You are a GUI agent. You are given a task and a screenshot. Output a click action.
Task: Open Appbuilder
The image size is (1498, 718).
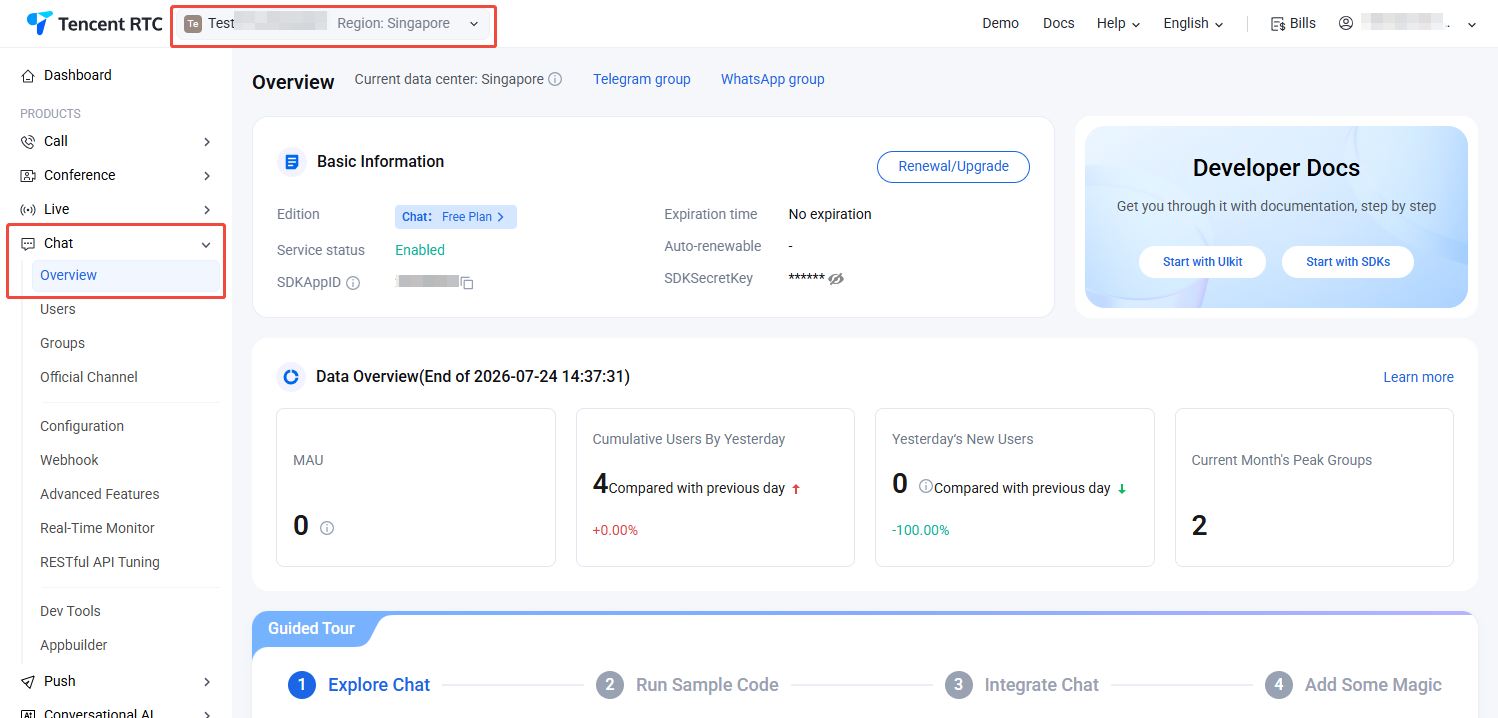pyautogui.click(x=74, y=645)
